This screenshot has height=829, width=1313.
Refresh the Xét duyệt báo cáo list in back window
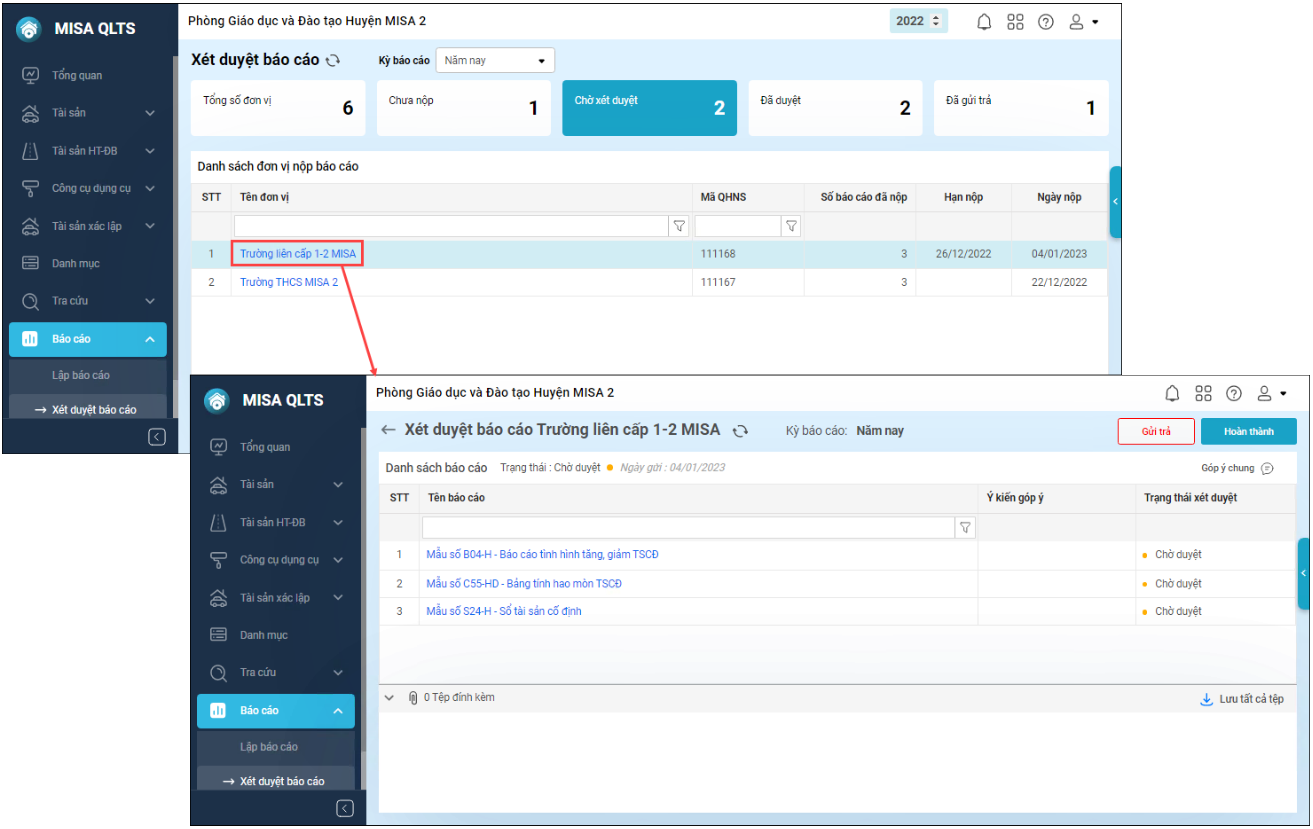[333, 60]
